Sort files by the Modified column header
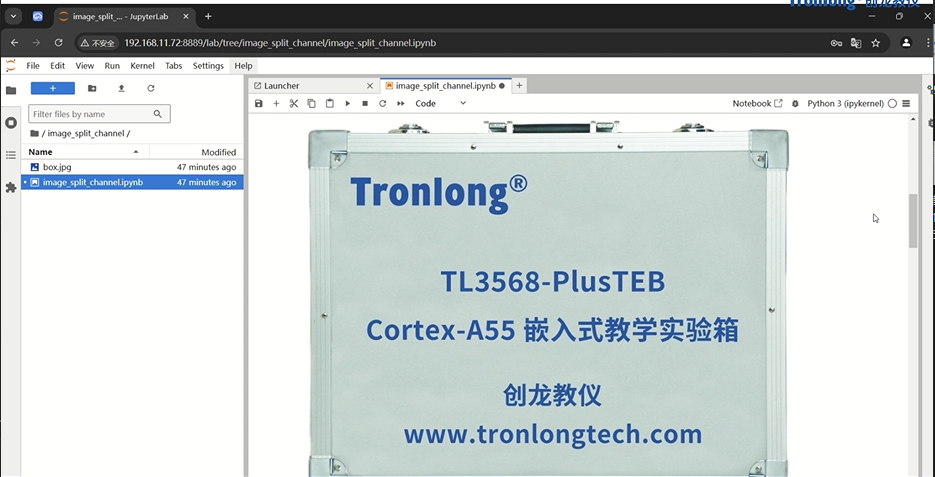 pyautogui.click(x=196, y=152)
